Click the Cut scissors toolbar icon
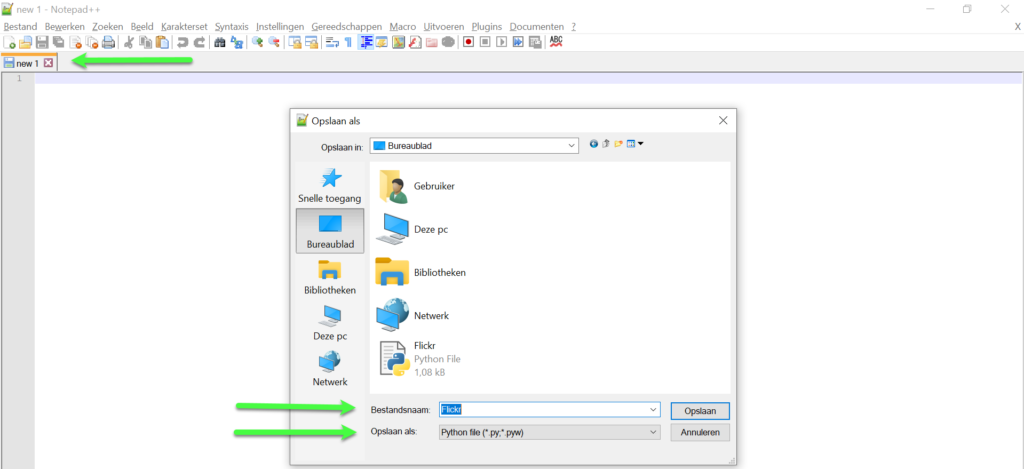 129,42
